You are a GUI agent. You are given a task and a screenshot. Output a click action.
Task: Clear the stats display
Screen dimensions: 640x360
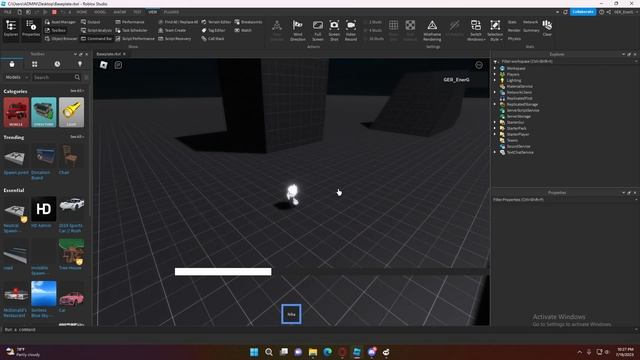547,28
